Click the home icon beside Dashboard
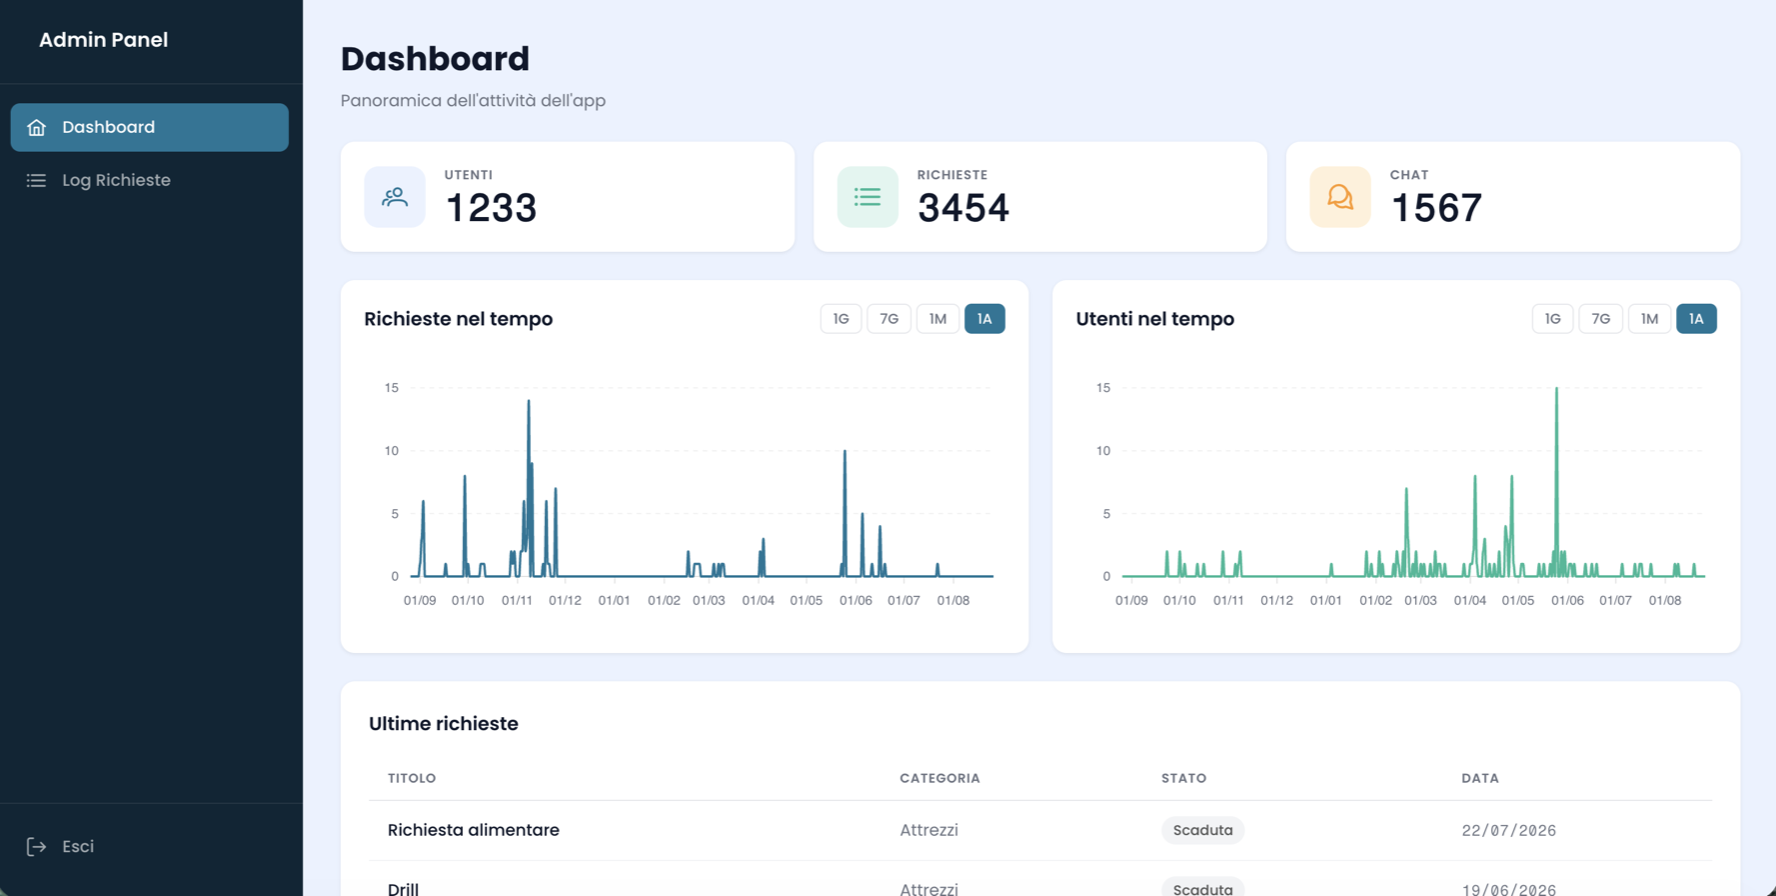 point(37,127)
